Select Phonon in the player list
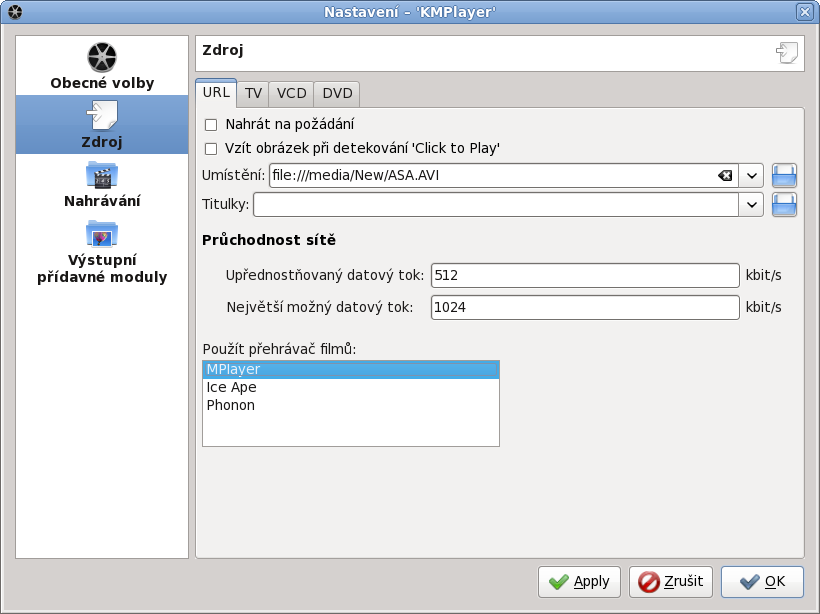The width and height of the screenshot is (820, 614). coord(231,405)
